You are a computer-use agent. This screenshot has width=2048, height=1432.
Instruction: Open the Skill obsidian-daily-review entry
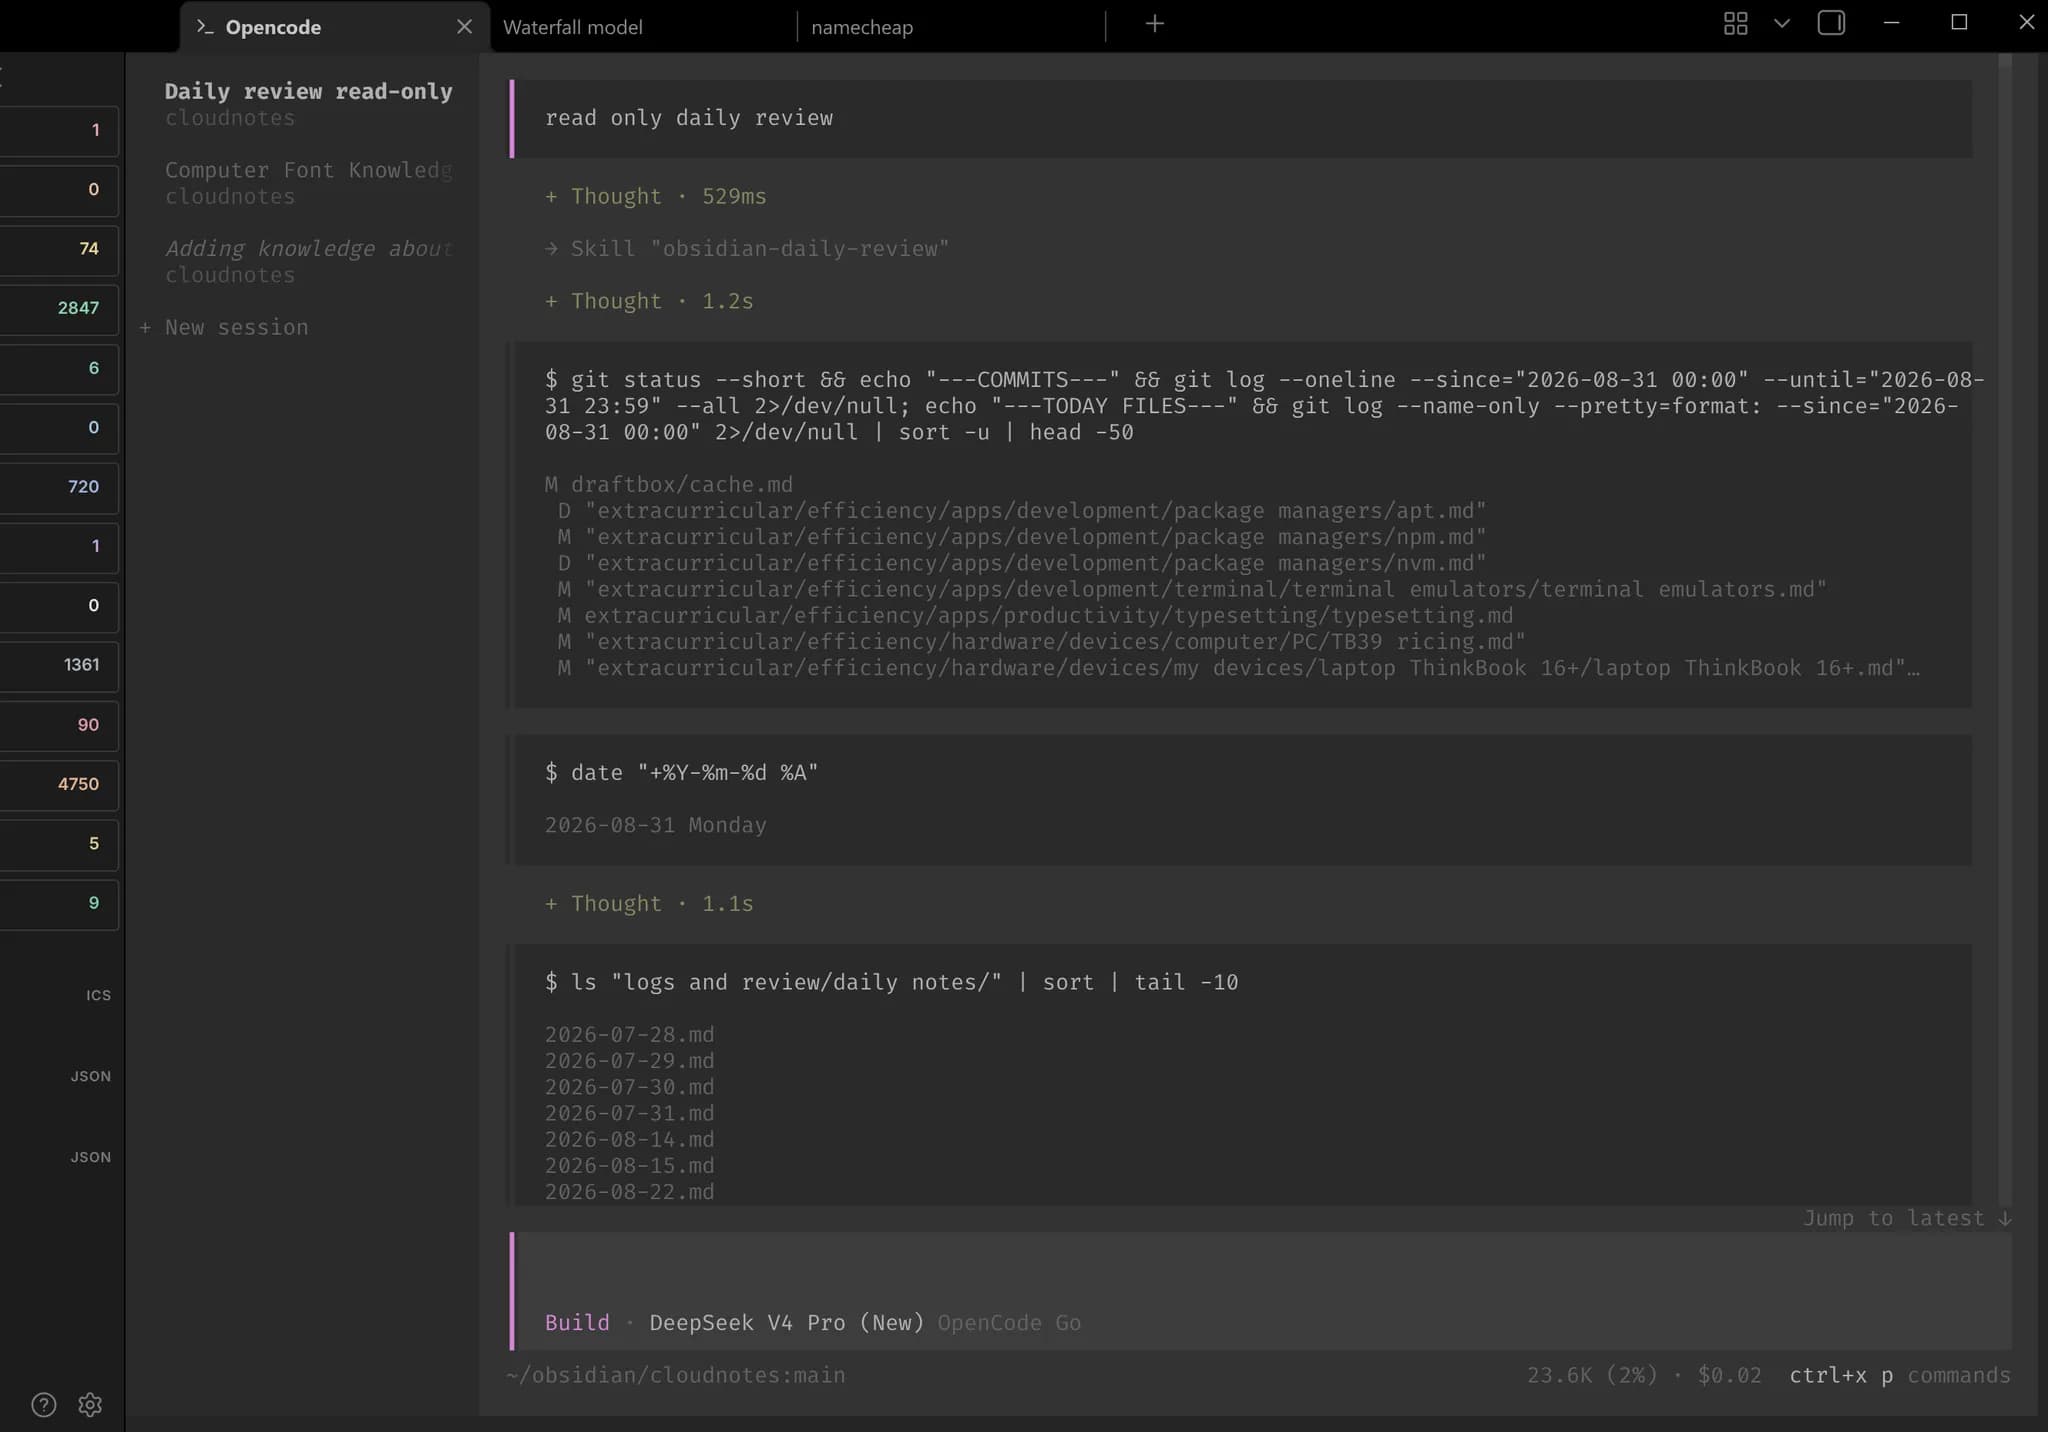[747, 249]
